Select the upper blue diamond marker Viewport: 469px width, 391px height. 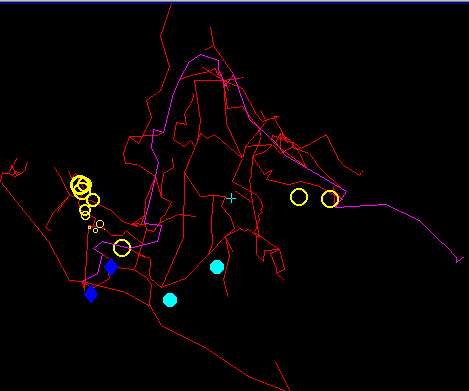[x=111, y=267]
